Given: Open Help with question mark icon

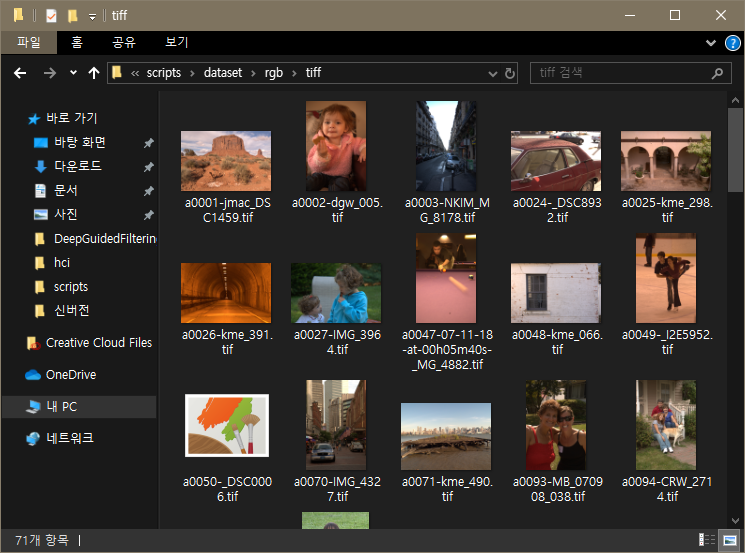Looking at the screenshot, I should [x=732, y=43].
